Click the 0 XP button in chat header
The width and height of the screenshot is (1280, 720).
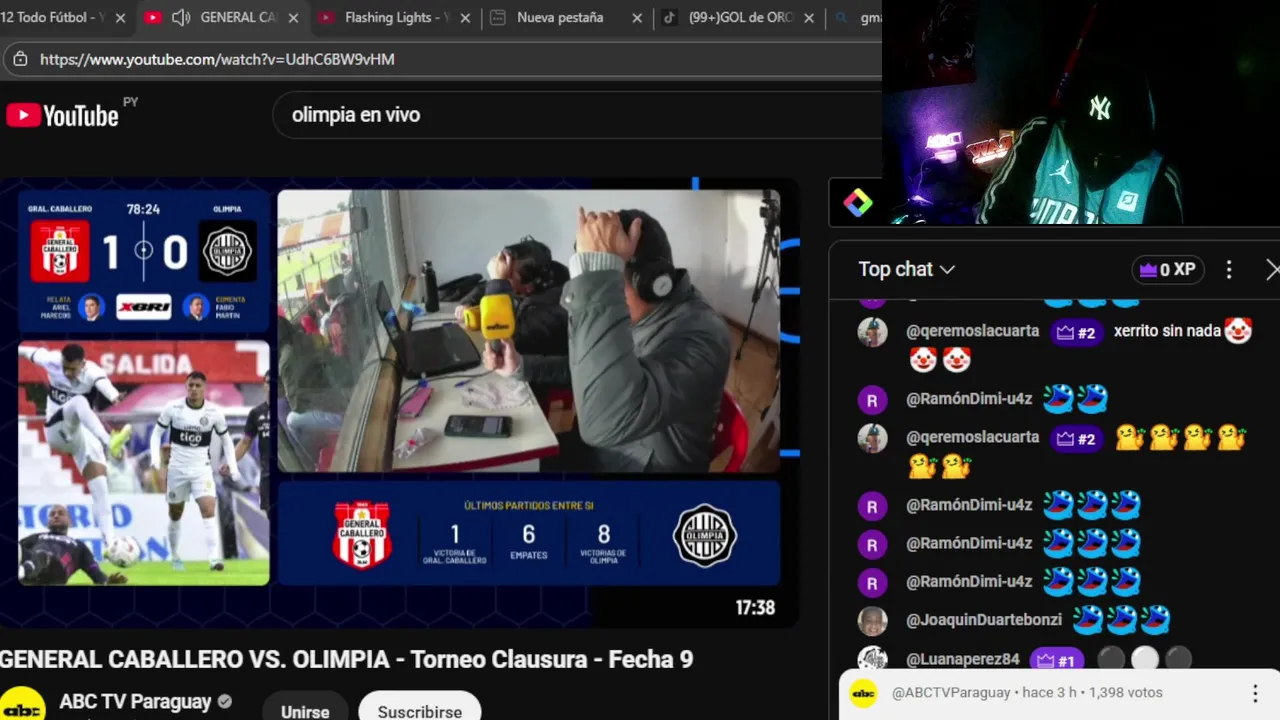click(x=1167, y=270)
